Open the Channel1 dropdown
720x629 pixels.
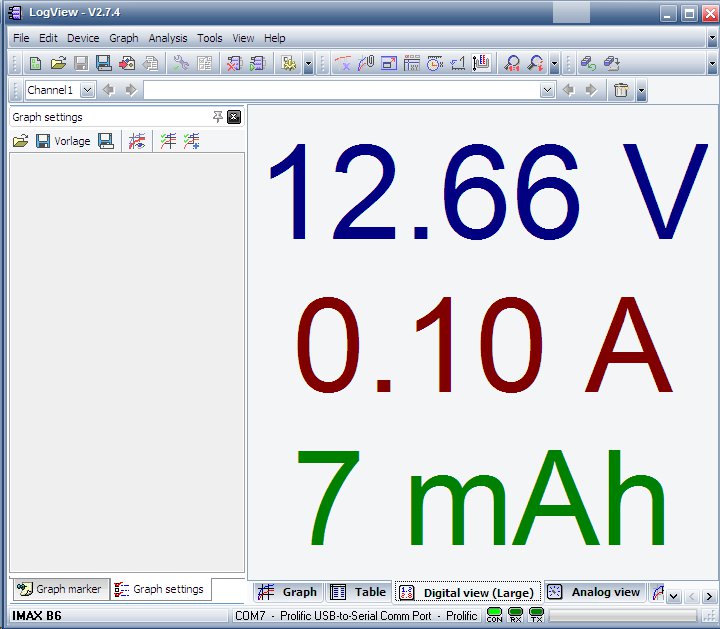[87, 90]
